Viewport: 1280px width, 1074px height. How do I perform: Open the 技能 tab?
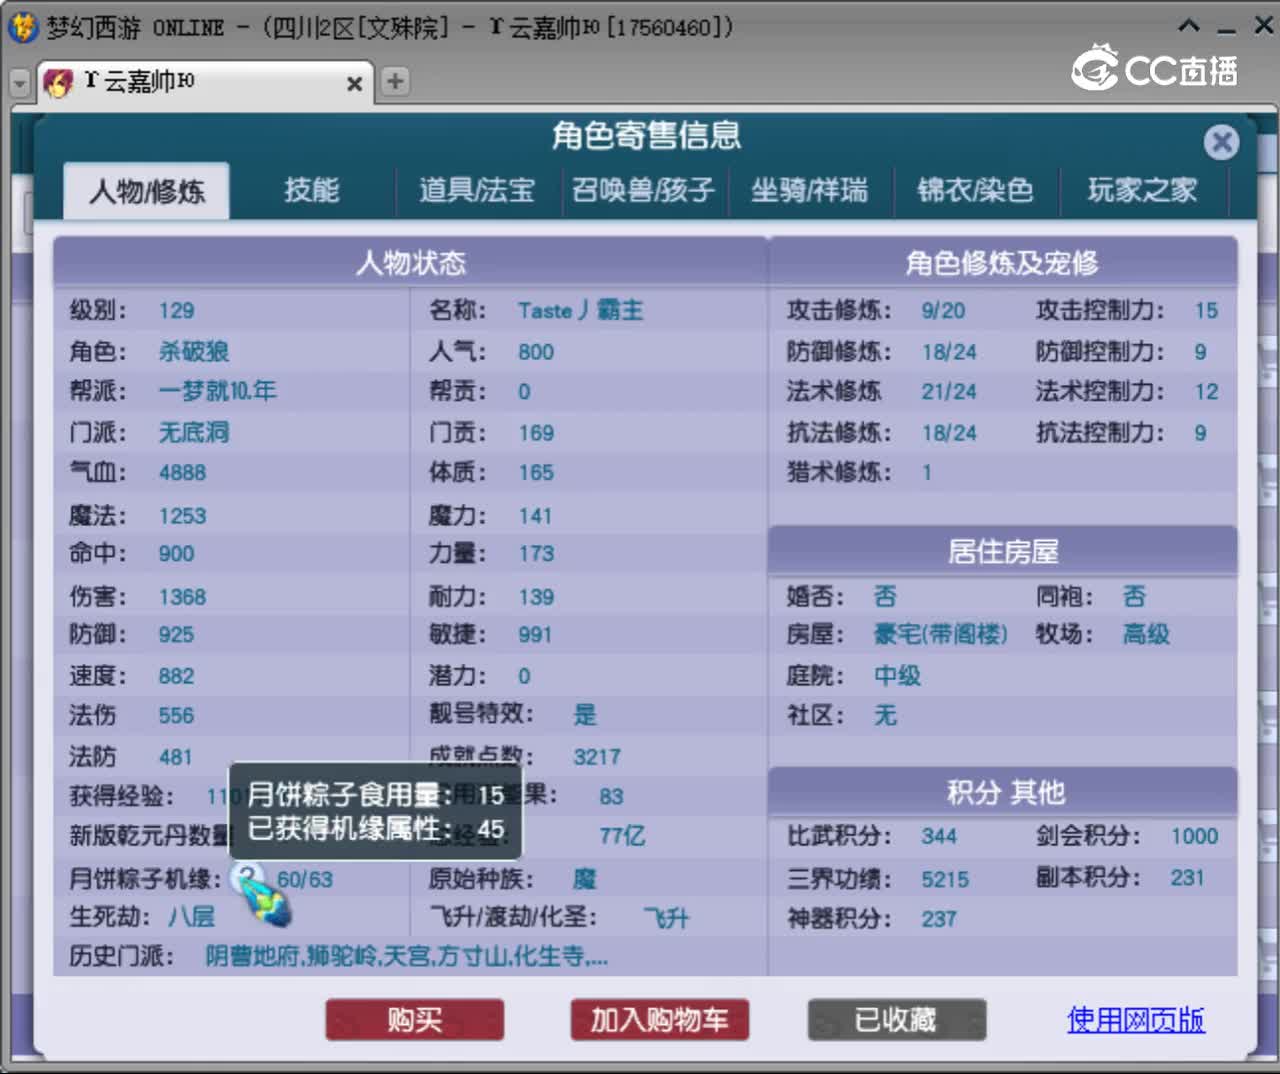[x=311, y=190]
